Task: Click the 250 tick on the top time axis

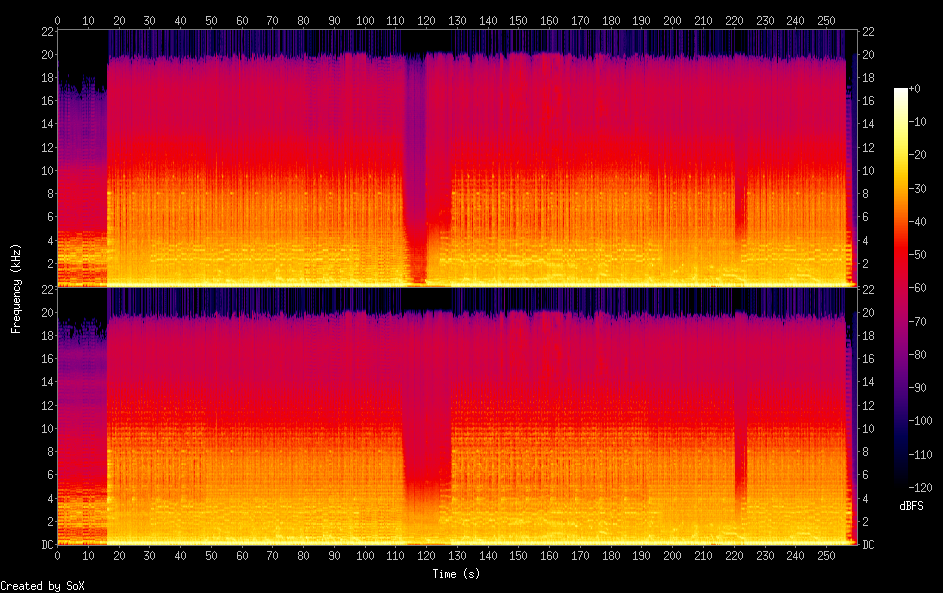Action: click(x=825, y=20)
